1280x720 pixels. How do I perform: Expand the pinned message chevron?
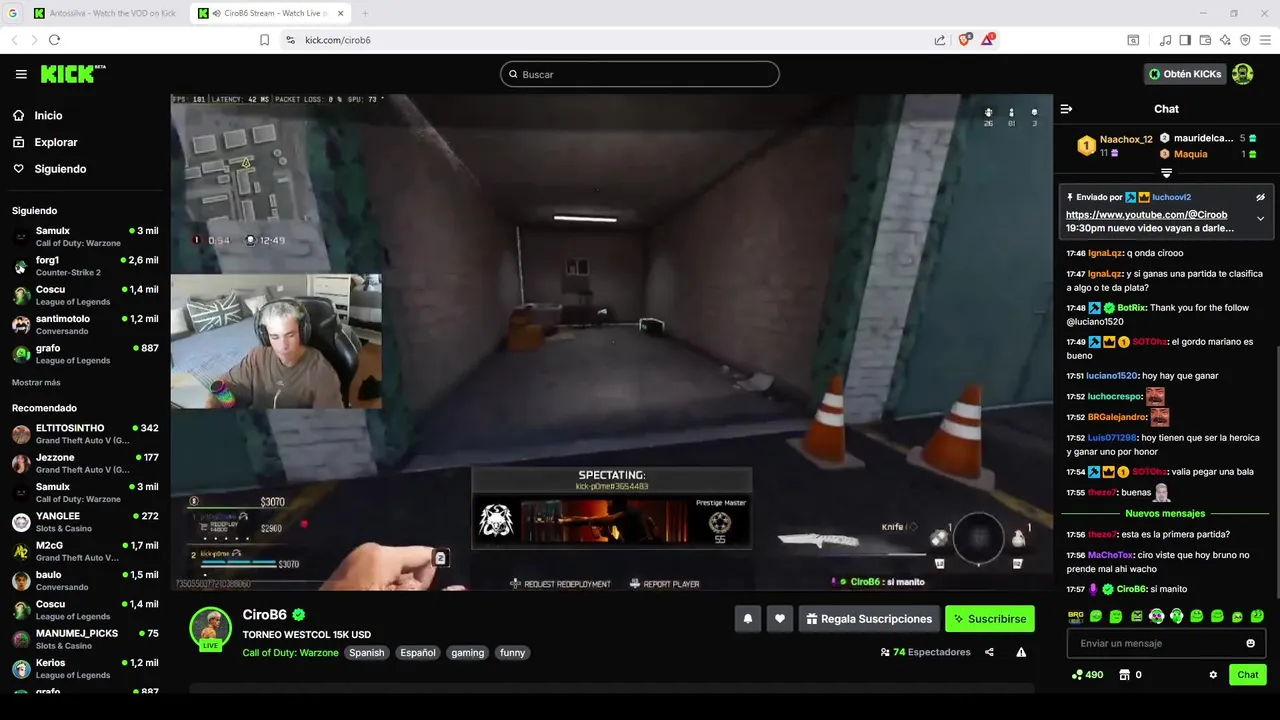(1260, 219)
